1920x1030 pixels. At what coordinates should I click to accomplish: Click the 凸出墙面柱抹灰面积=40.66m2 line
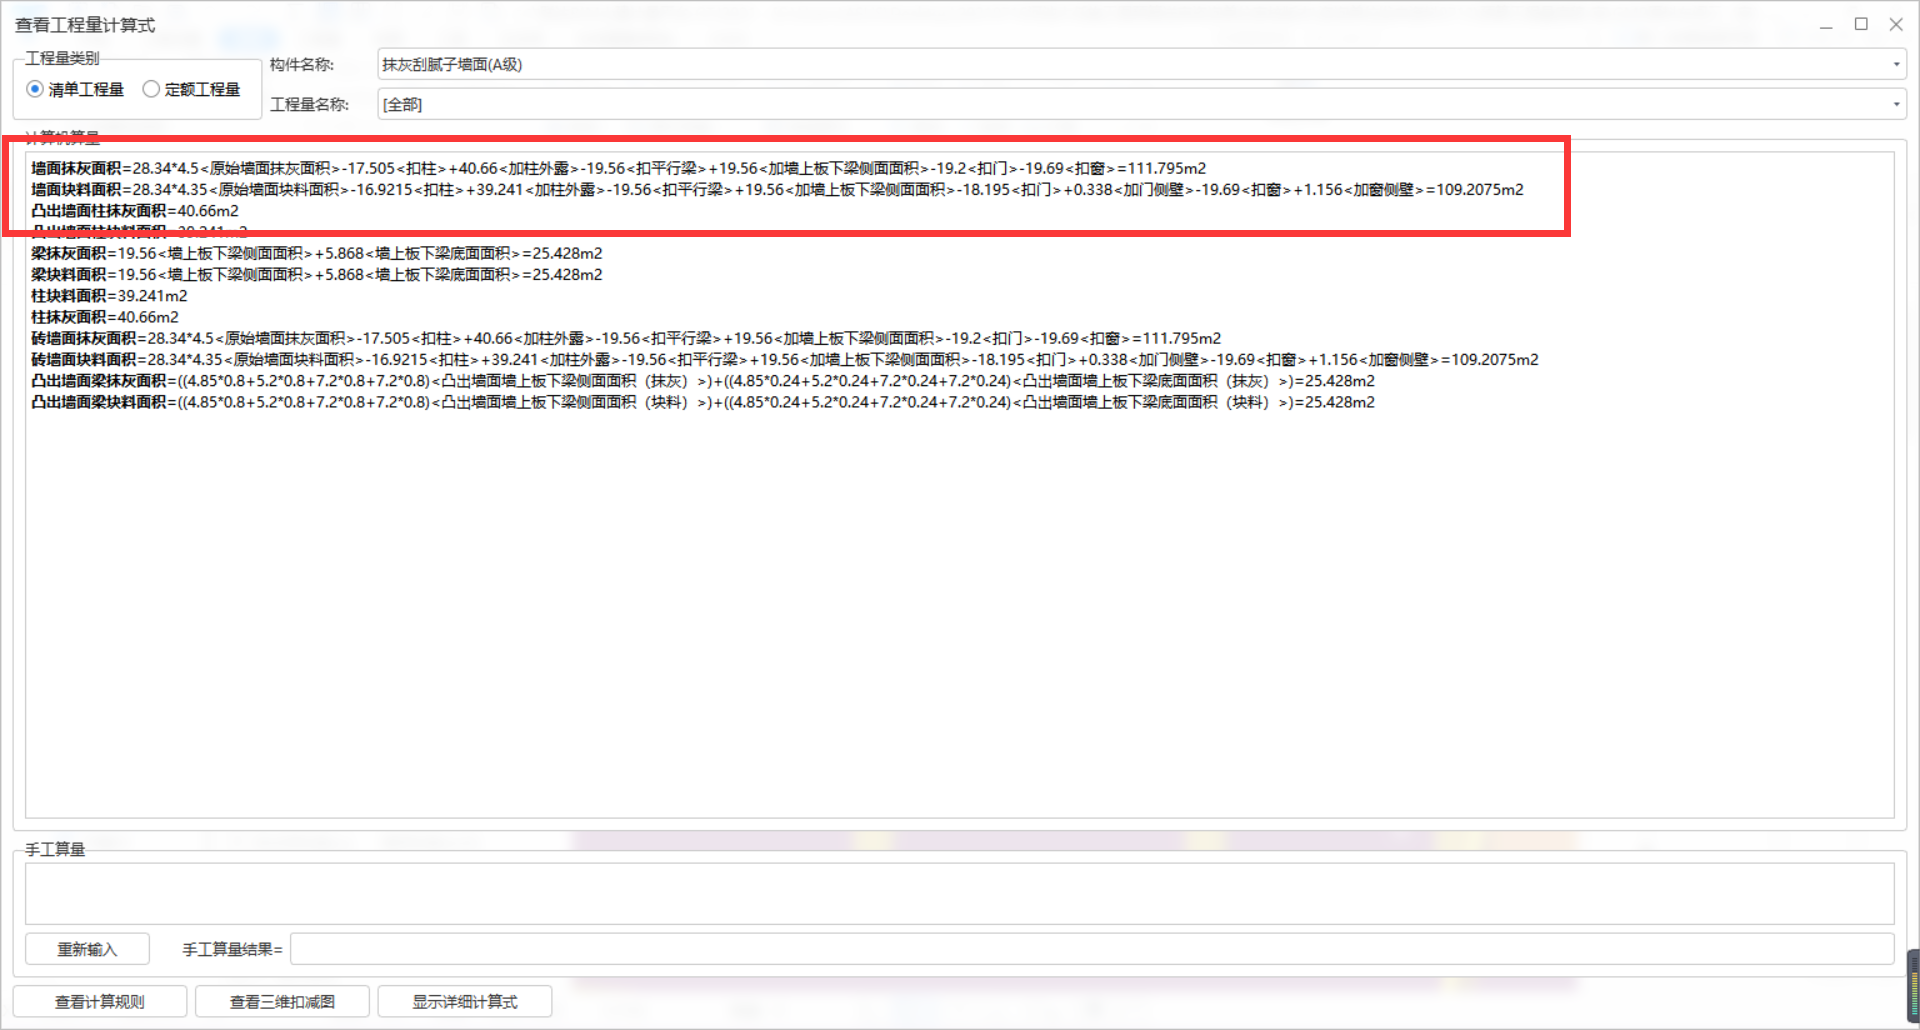(x=135, y=211)
